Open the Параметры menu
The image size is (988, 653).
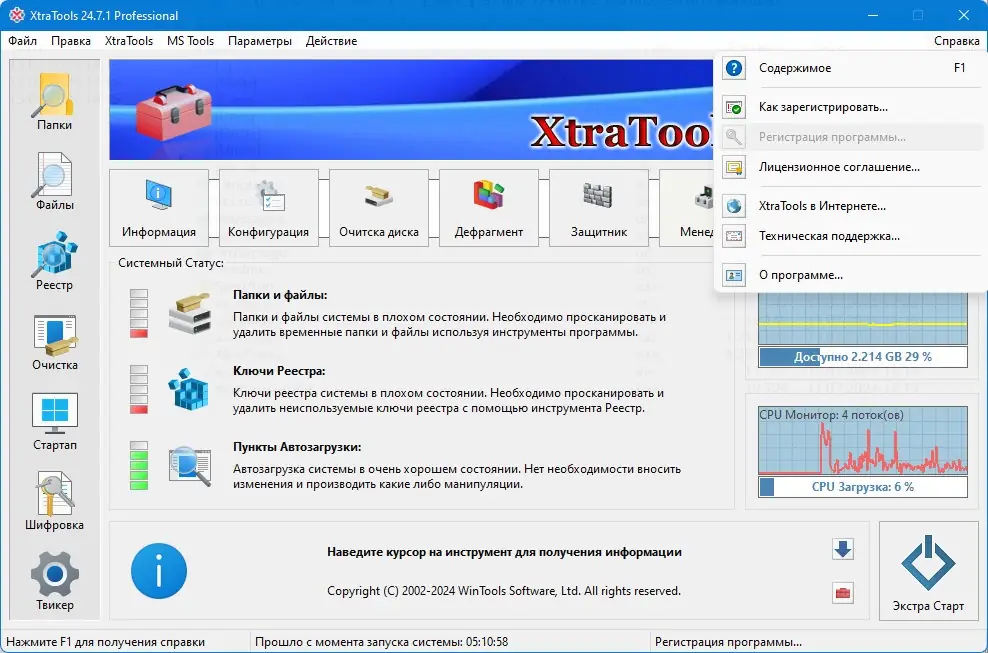(x=260, y=41)
